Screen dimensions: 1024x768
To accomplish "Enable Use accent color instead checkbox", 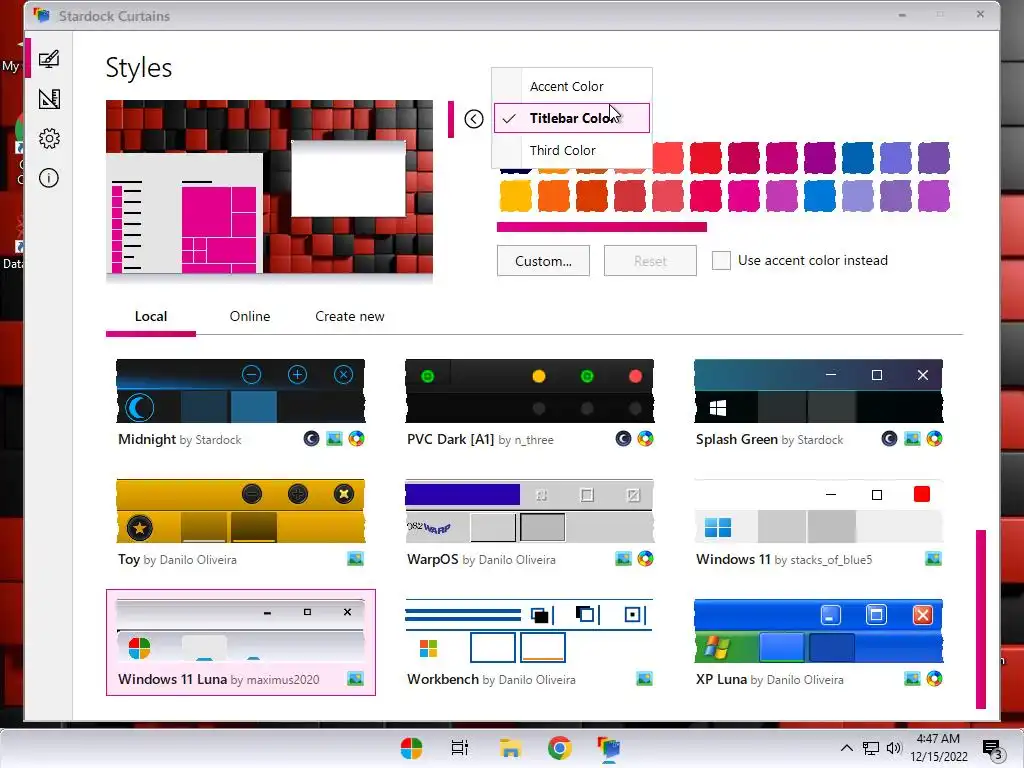I will 721,261.
